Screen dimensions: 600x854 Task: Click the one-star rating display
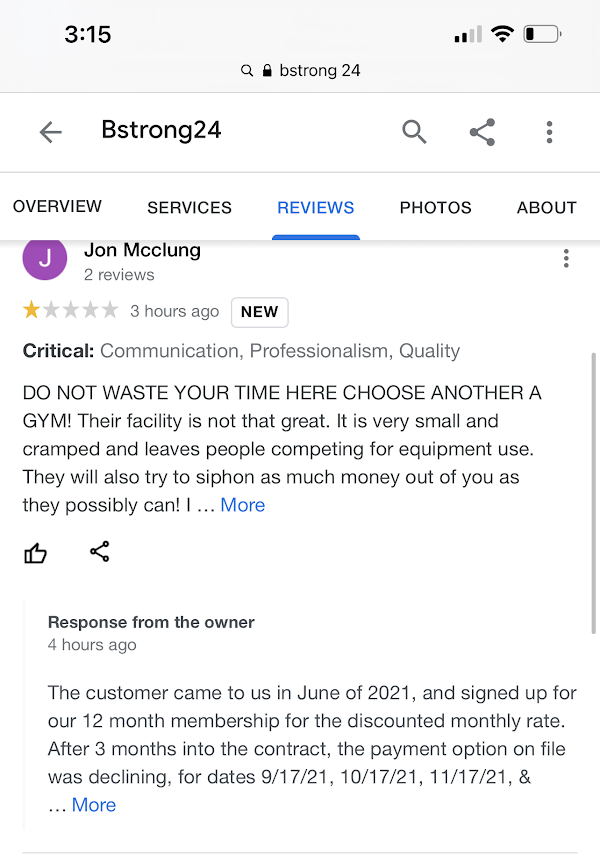pyautogui.click(x=70, y=311)
